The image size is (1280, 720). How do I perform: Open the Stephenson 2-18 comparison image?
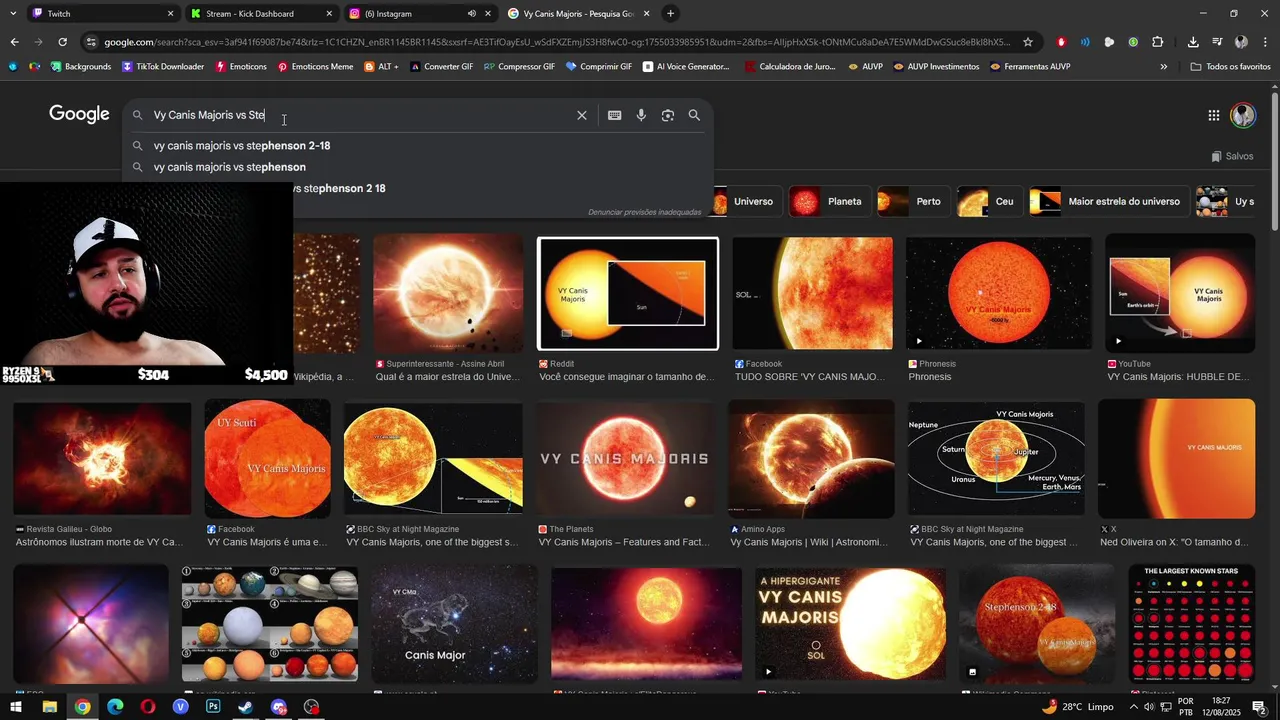(1036, 624)
